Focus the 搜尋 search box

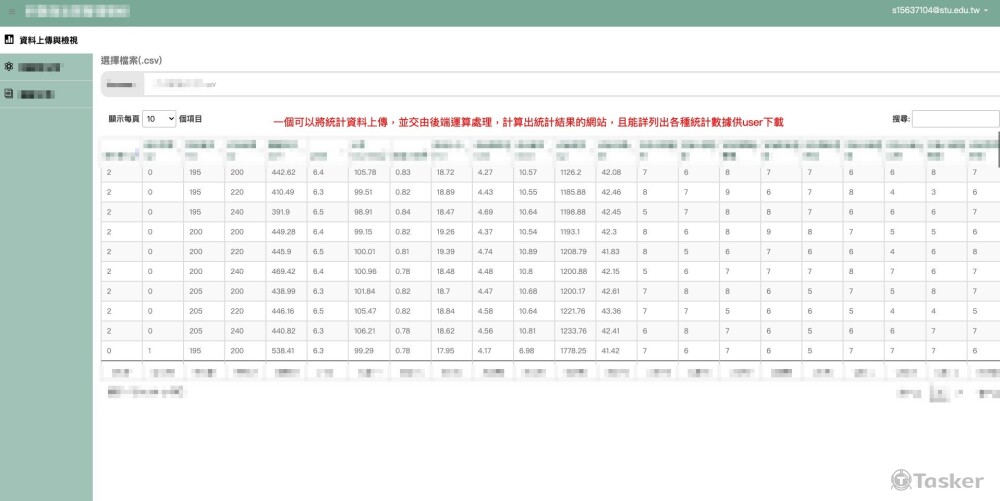tap(955, 119)
